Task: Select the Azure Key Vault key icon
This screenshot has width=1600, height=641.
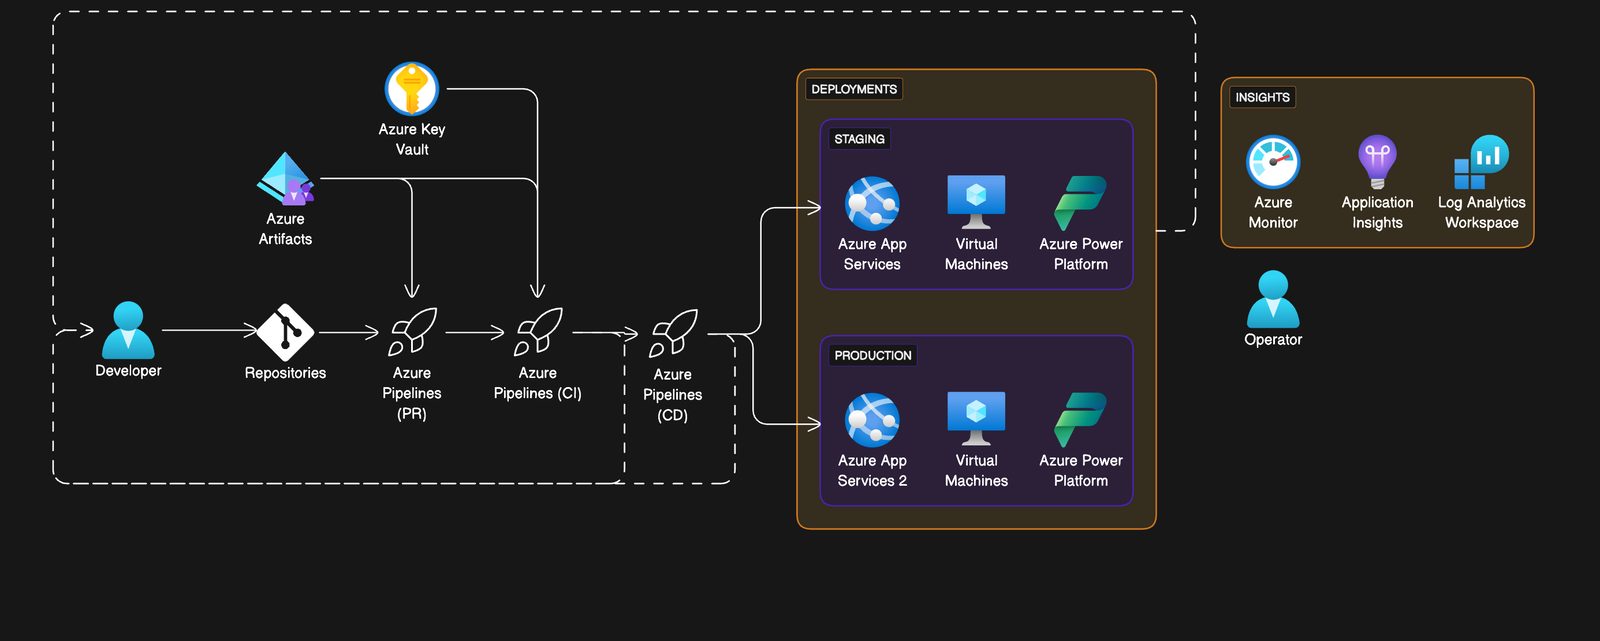Action: point(412,89)
